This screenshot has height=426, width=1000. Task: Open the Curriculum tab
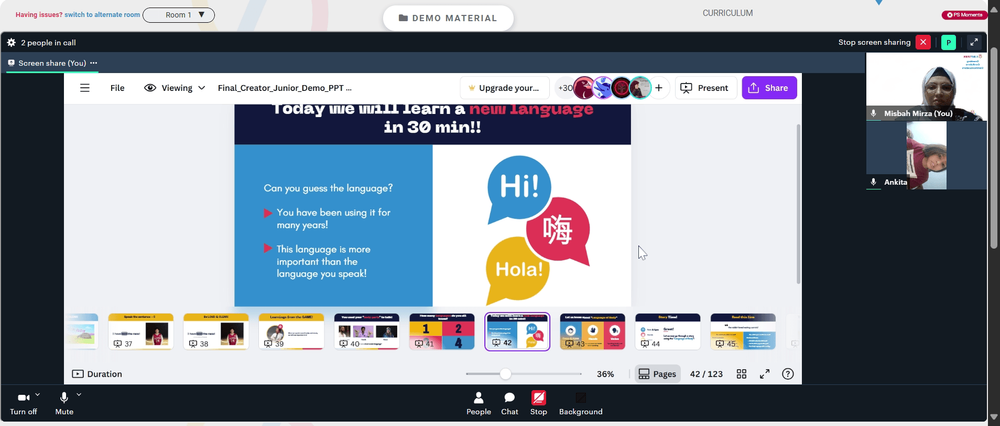click(728, 13)
